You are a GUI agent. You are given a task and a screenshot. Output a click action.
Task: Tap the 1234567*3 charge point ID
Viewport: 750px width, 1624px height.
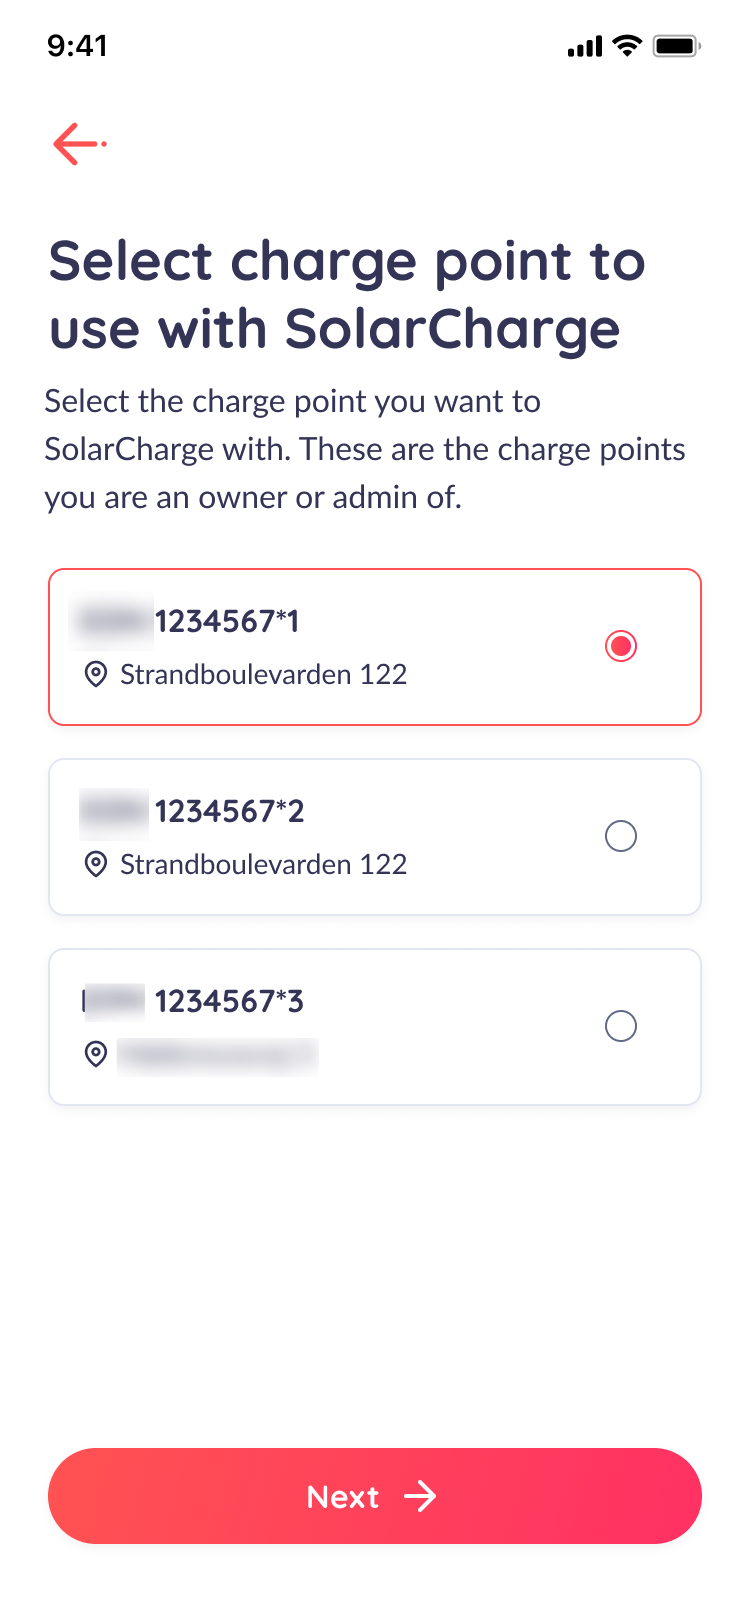coord(229,1002)
